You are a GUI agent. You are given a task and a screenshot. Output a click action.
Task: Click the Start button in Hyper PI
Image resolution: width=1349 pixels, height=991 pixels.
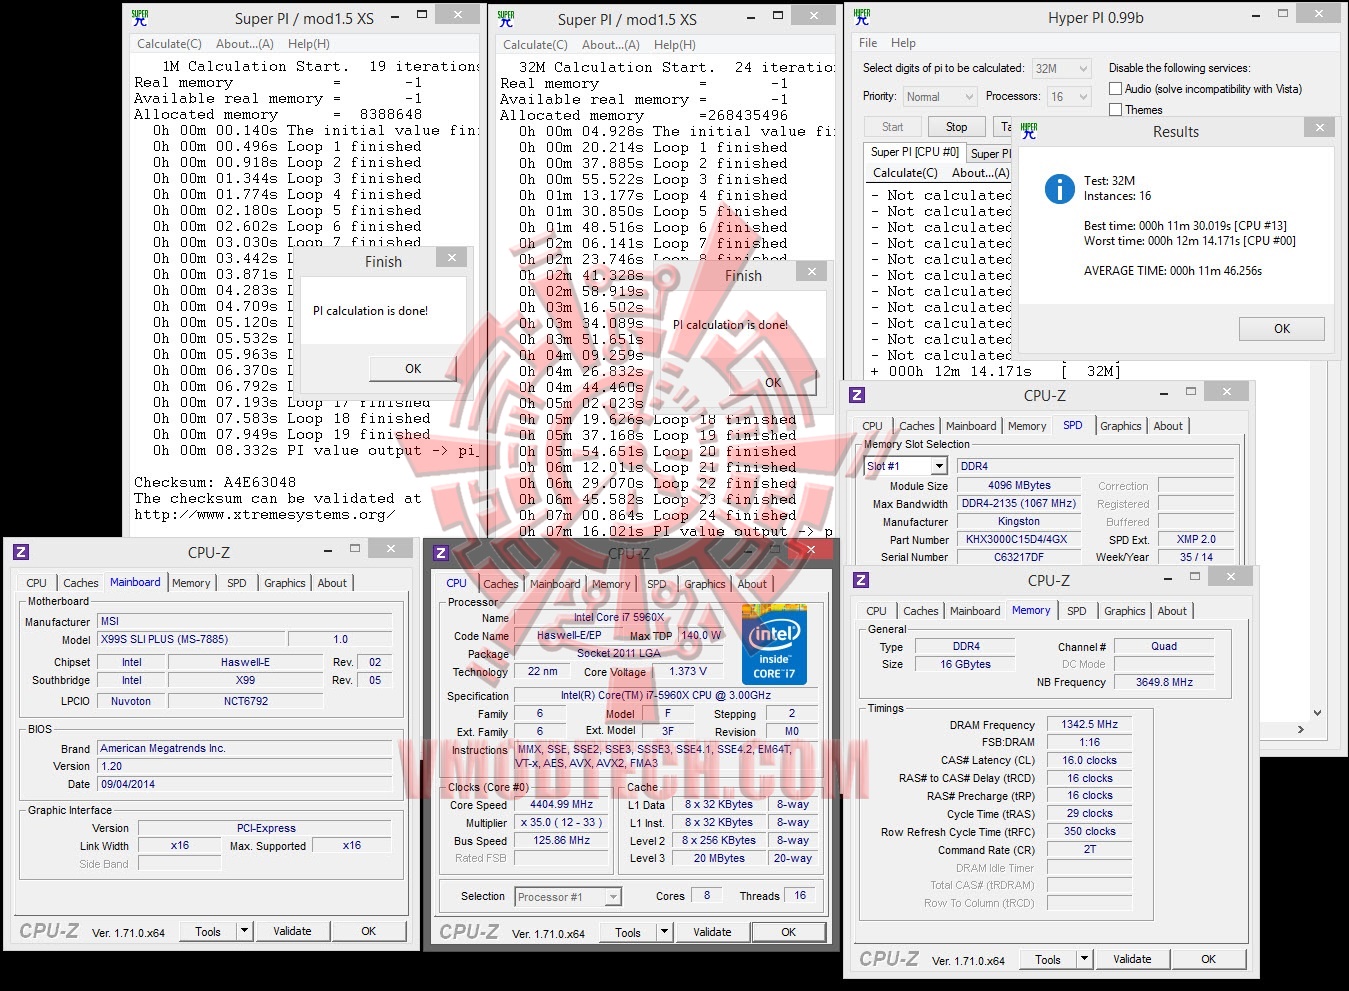(x=893, y=127)
